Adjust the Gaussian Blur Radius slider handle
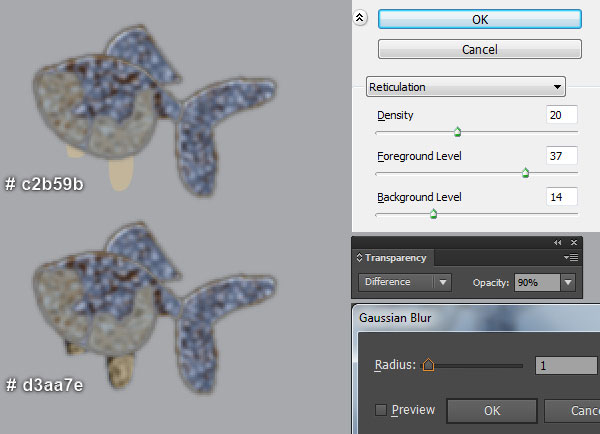 (x=429, y=365)
